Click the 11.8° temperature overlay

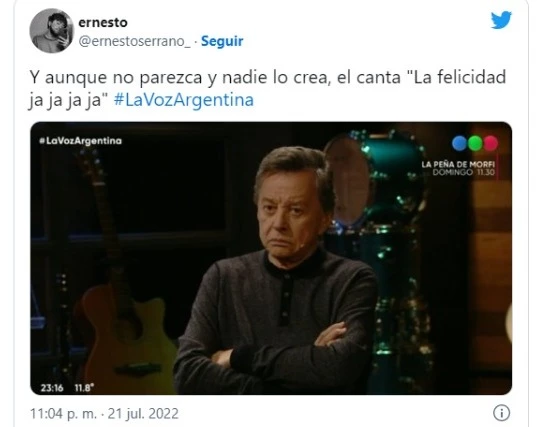click(x=84, y=388)
